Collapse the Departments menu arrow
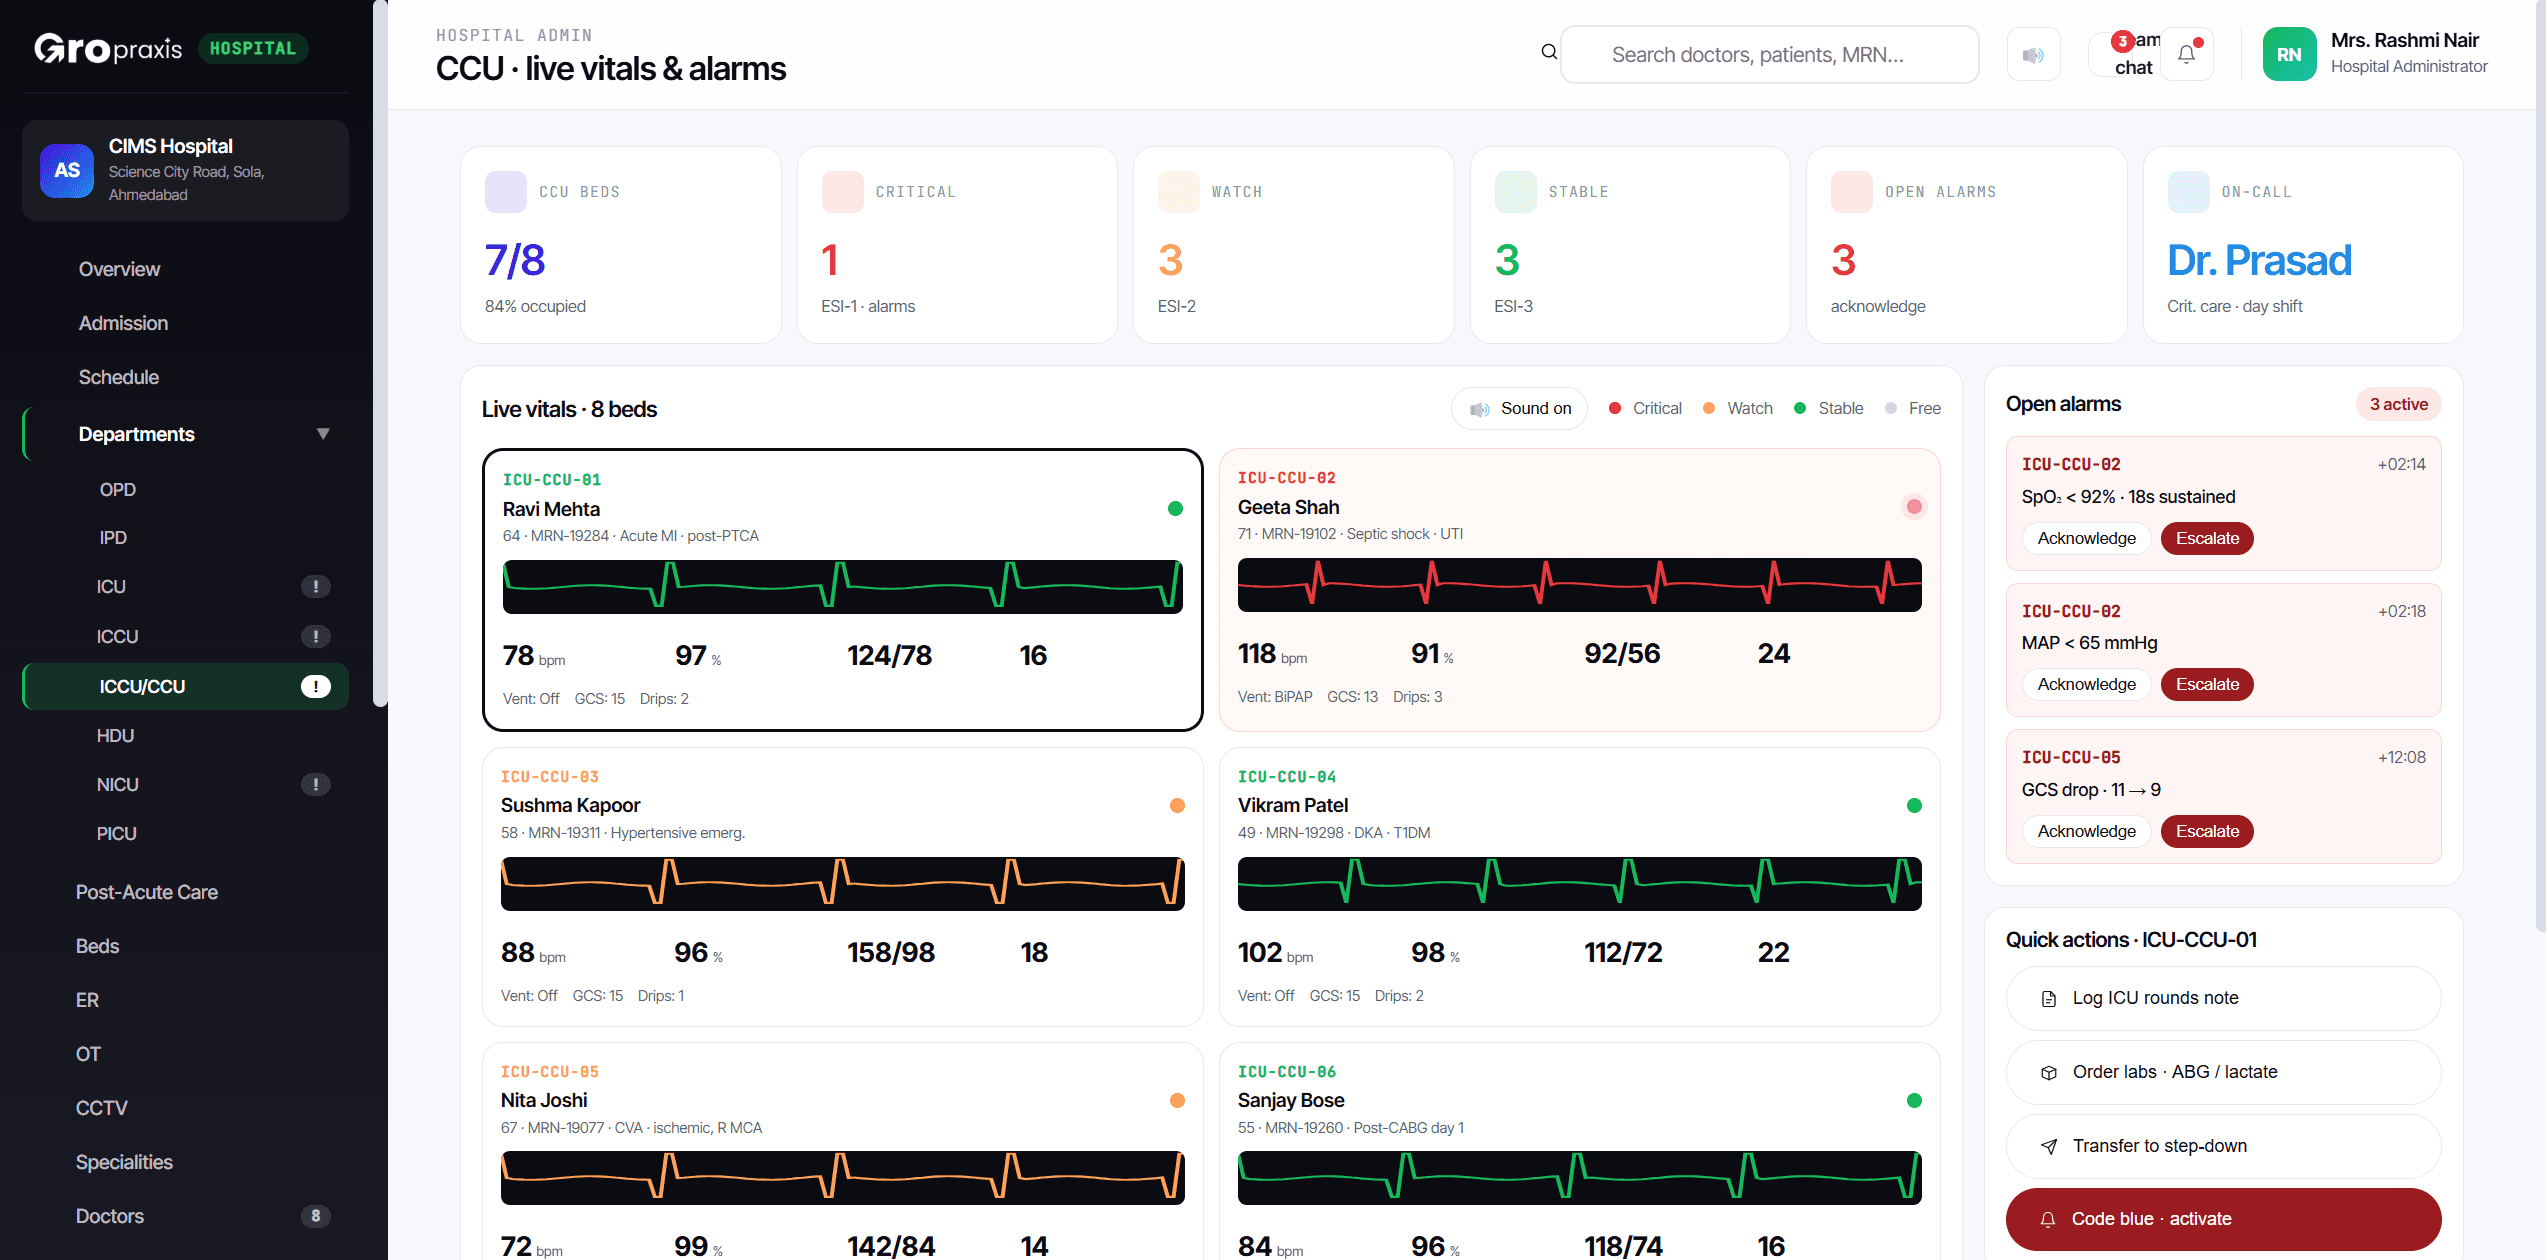2546x1260 pixels. pyautogui.click(x=323, y=434)
